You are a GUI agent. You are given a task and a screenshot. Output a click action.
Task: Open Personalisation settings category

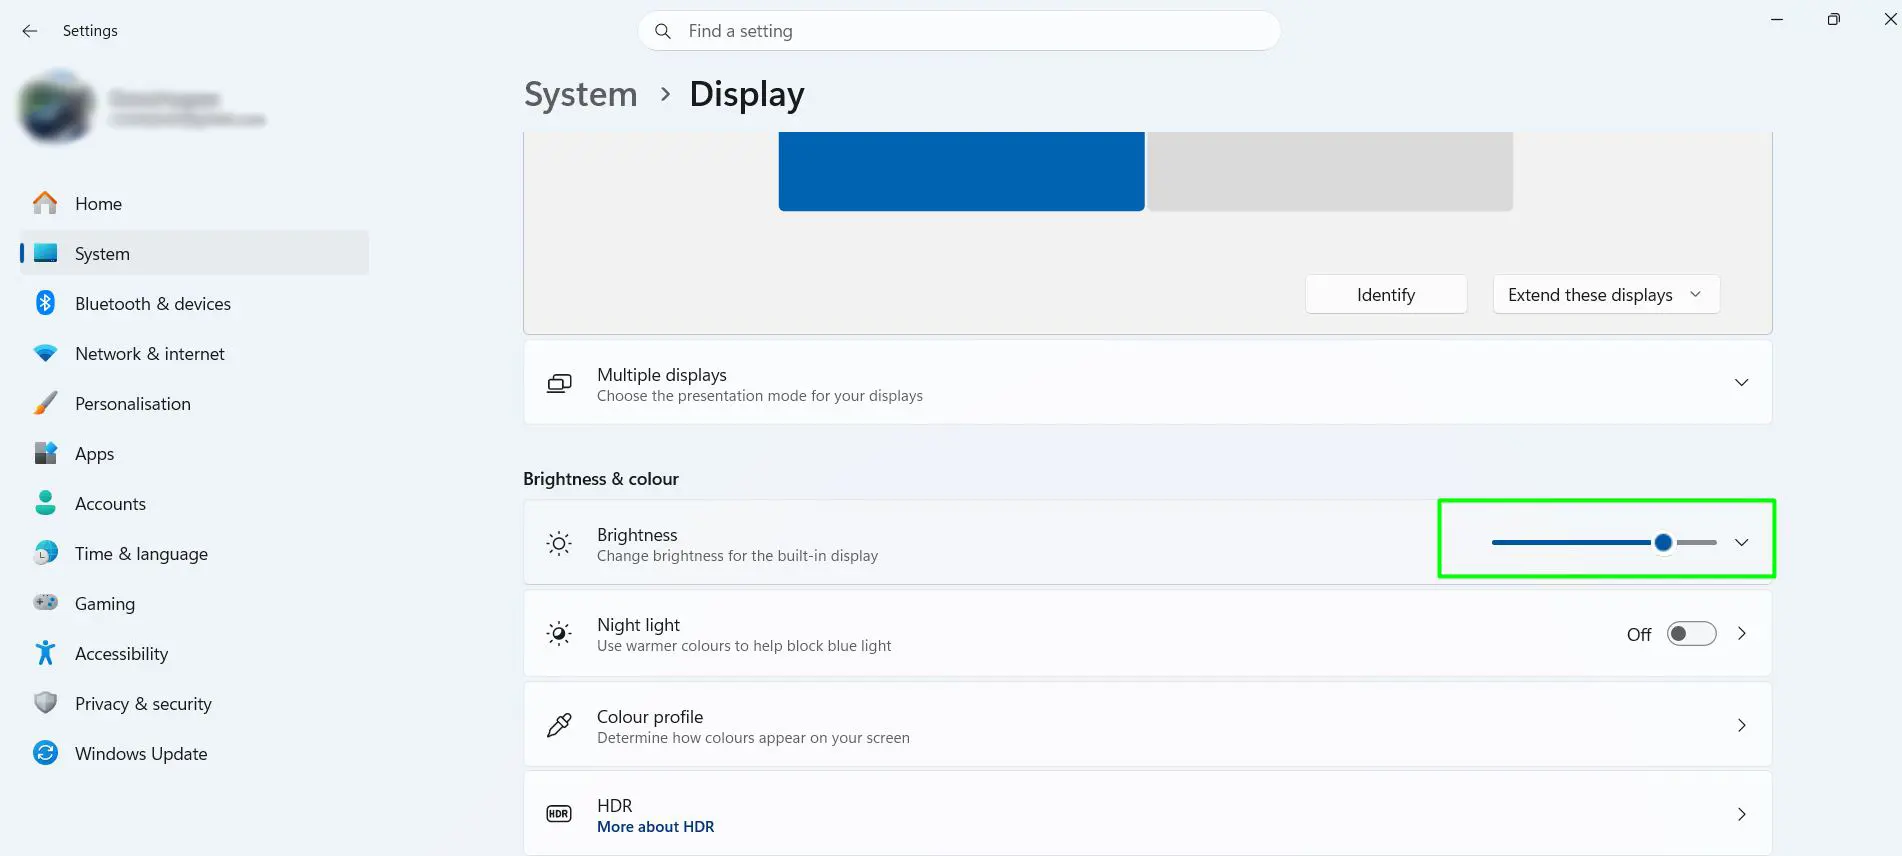(x=194, y=403)
